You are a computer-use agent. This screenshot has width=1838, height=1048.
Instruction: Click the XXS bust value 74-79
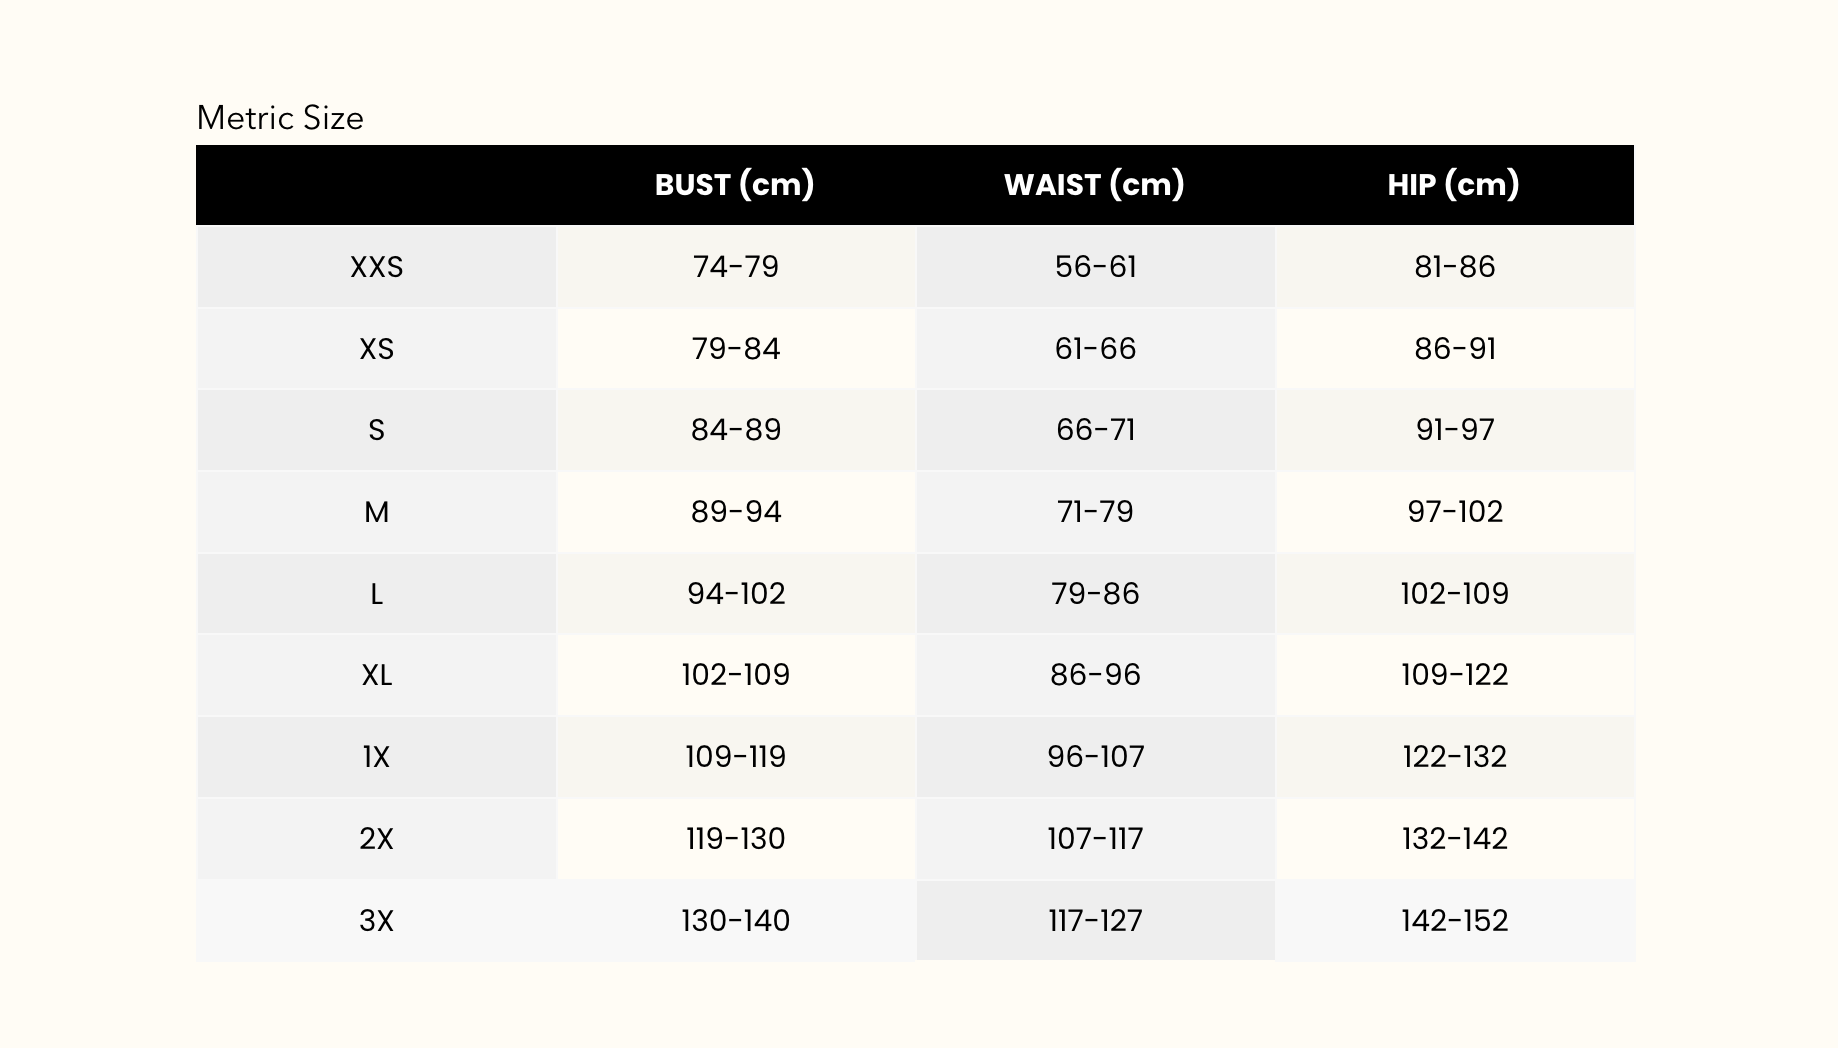point(736,267)
